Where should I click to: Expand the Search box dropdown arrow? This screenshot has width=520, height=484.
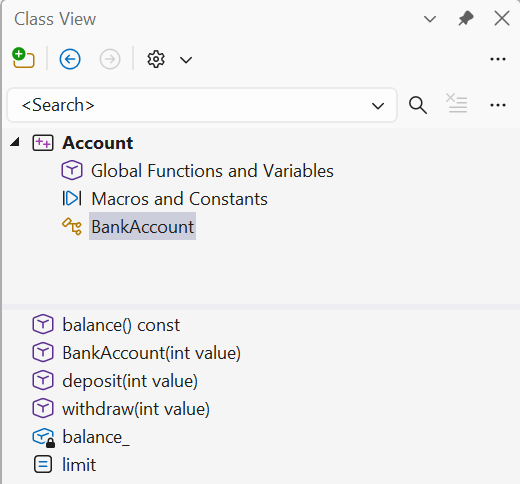[x=378, y=106]
